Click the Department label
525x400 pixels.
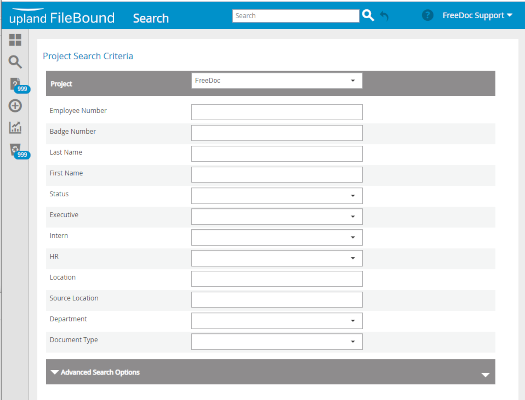(68, 319)
